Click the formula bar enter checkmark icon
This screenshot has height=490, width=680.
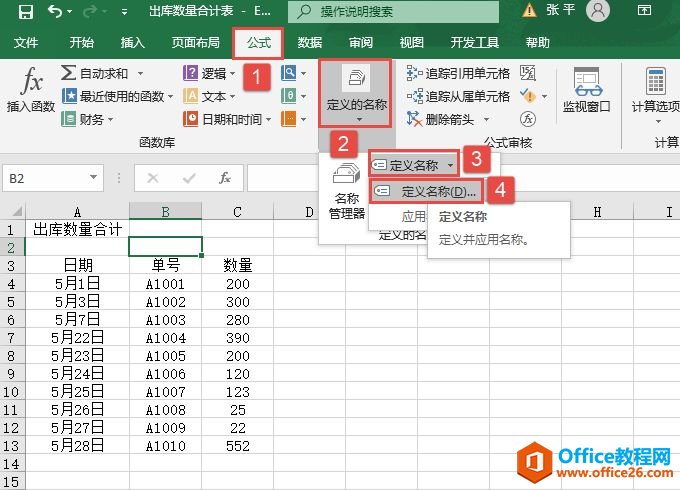point(189,178)
